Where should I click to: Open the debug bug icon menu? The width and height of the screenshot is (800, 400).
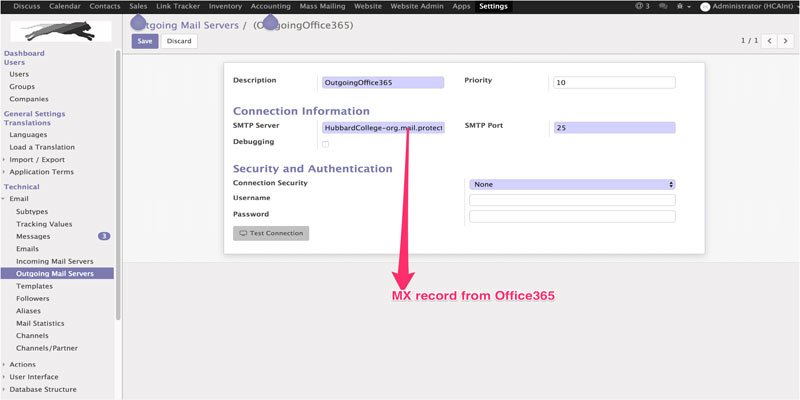683,7
